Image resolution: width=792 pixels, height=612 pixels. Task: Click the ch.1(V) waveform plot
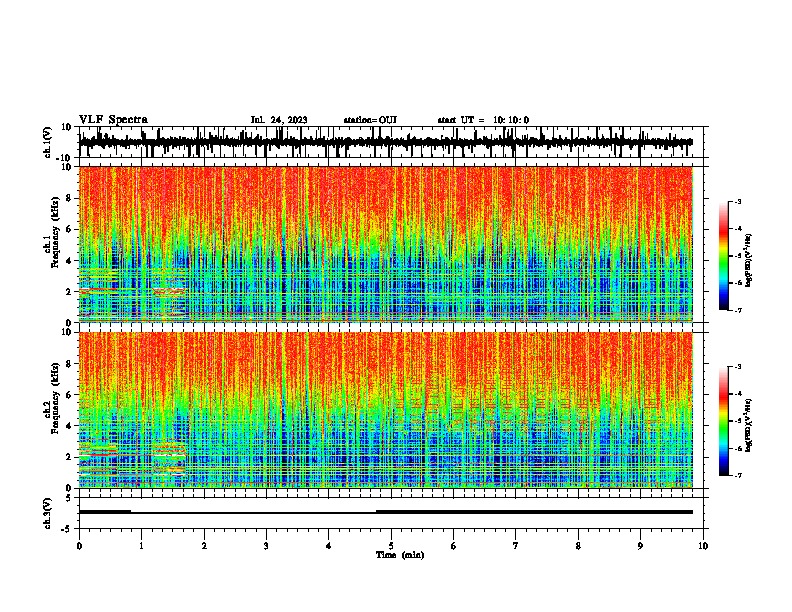(x=393, y=142)
